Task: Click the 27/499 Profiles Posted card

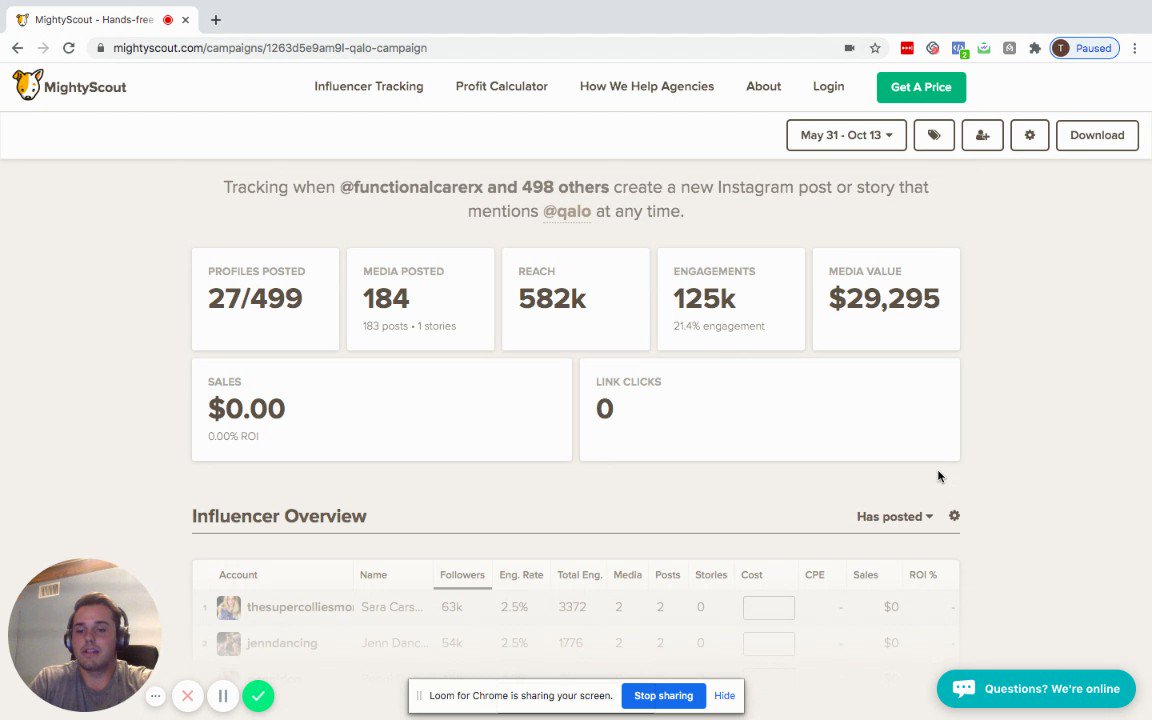Action: click(265, 299)
